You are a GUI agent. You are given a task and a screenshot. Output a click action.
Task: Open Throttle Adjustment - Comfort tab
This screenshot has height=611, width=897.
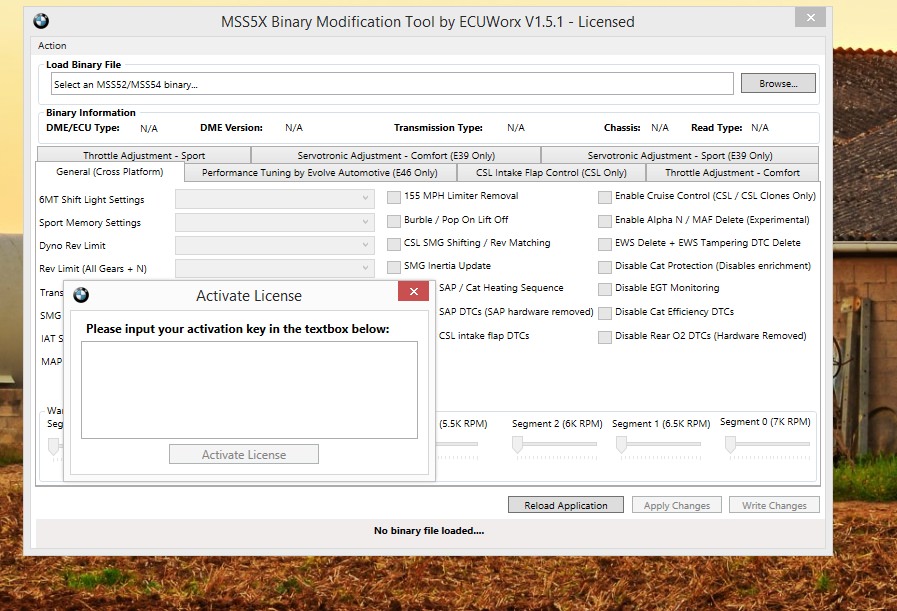732,172
